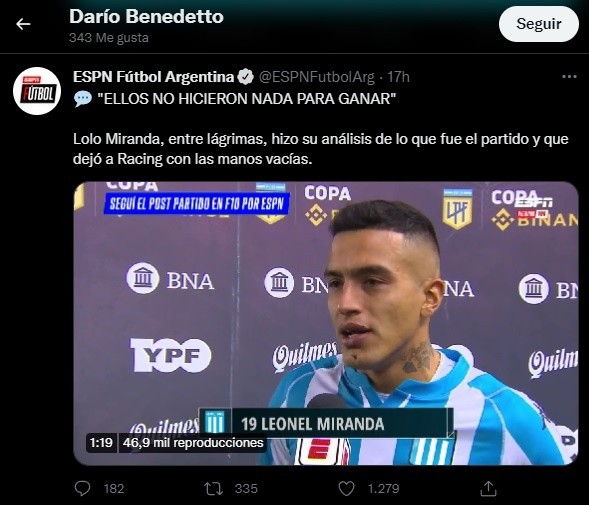Go back using the left arrow icon

click(x=23, y=24)
